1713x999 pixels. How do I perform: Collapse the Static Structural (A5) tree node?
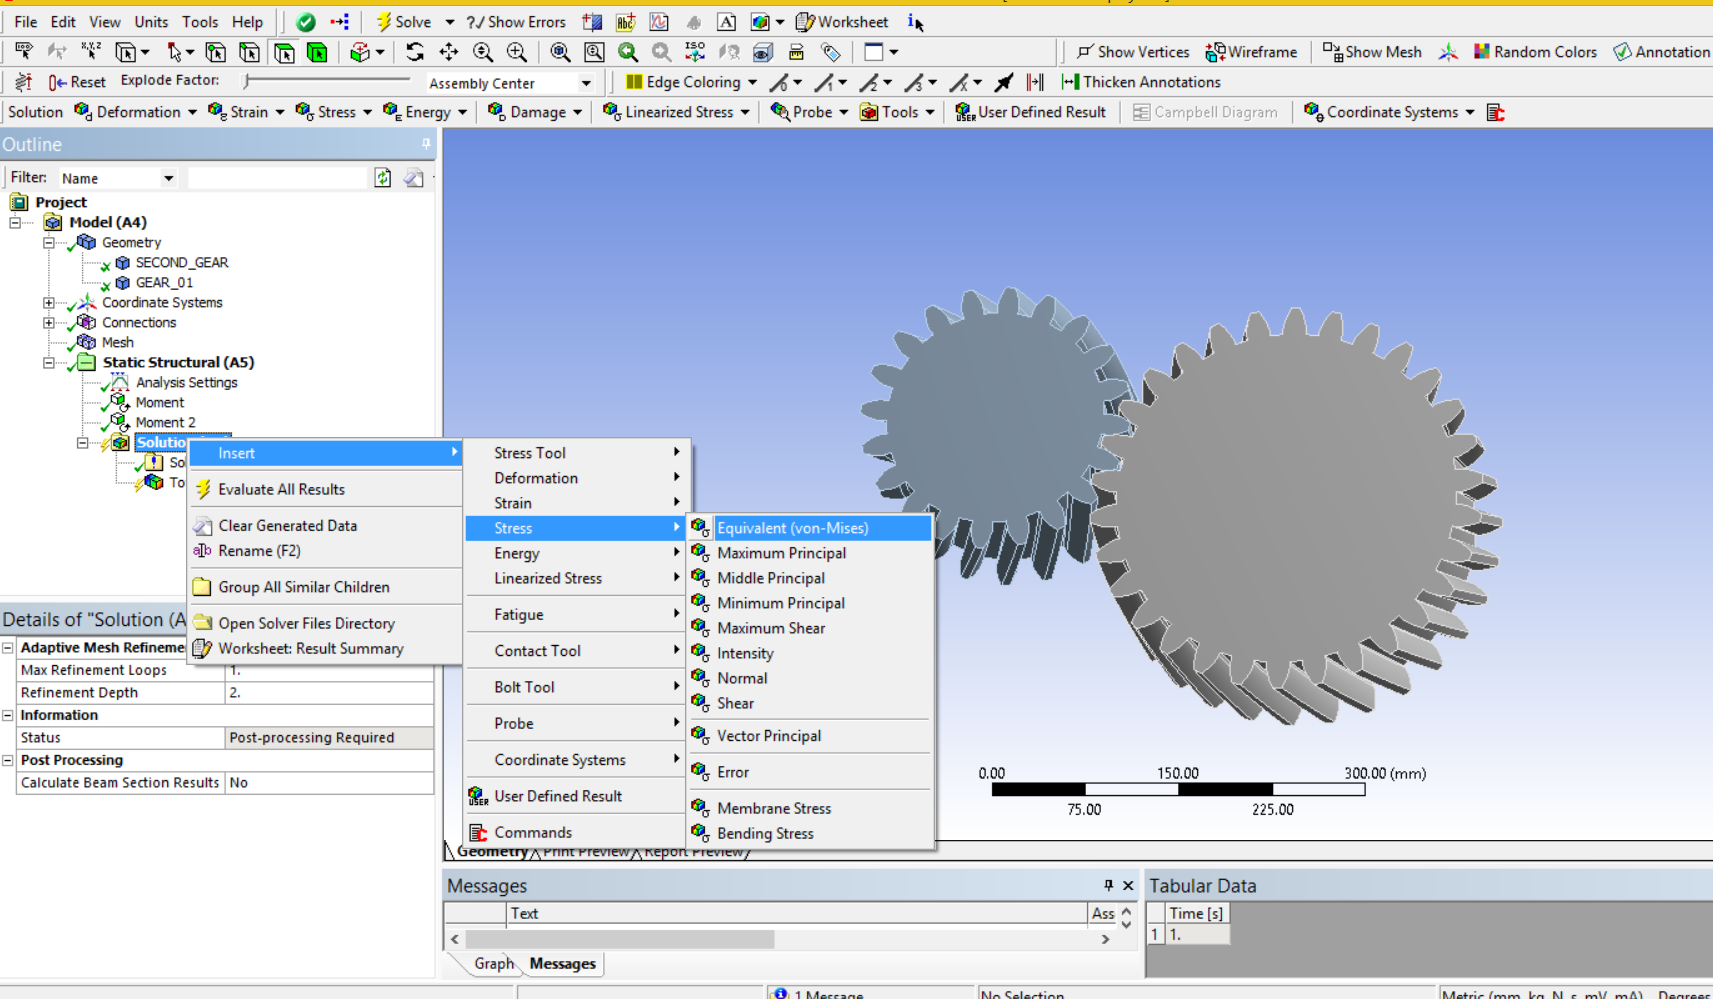tap(49, 362)
